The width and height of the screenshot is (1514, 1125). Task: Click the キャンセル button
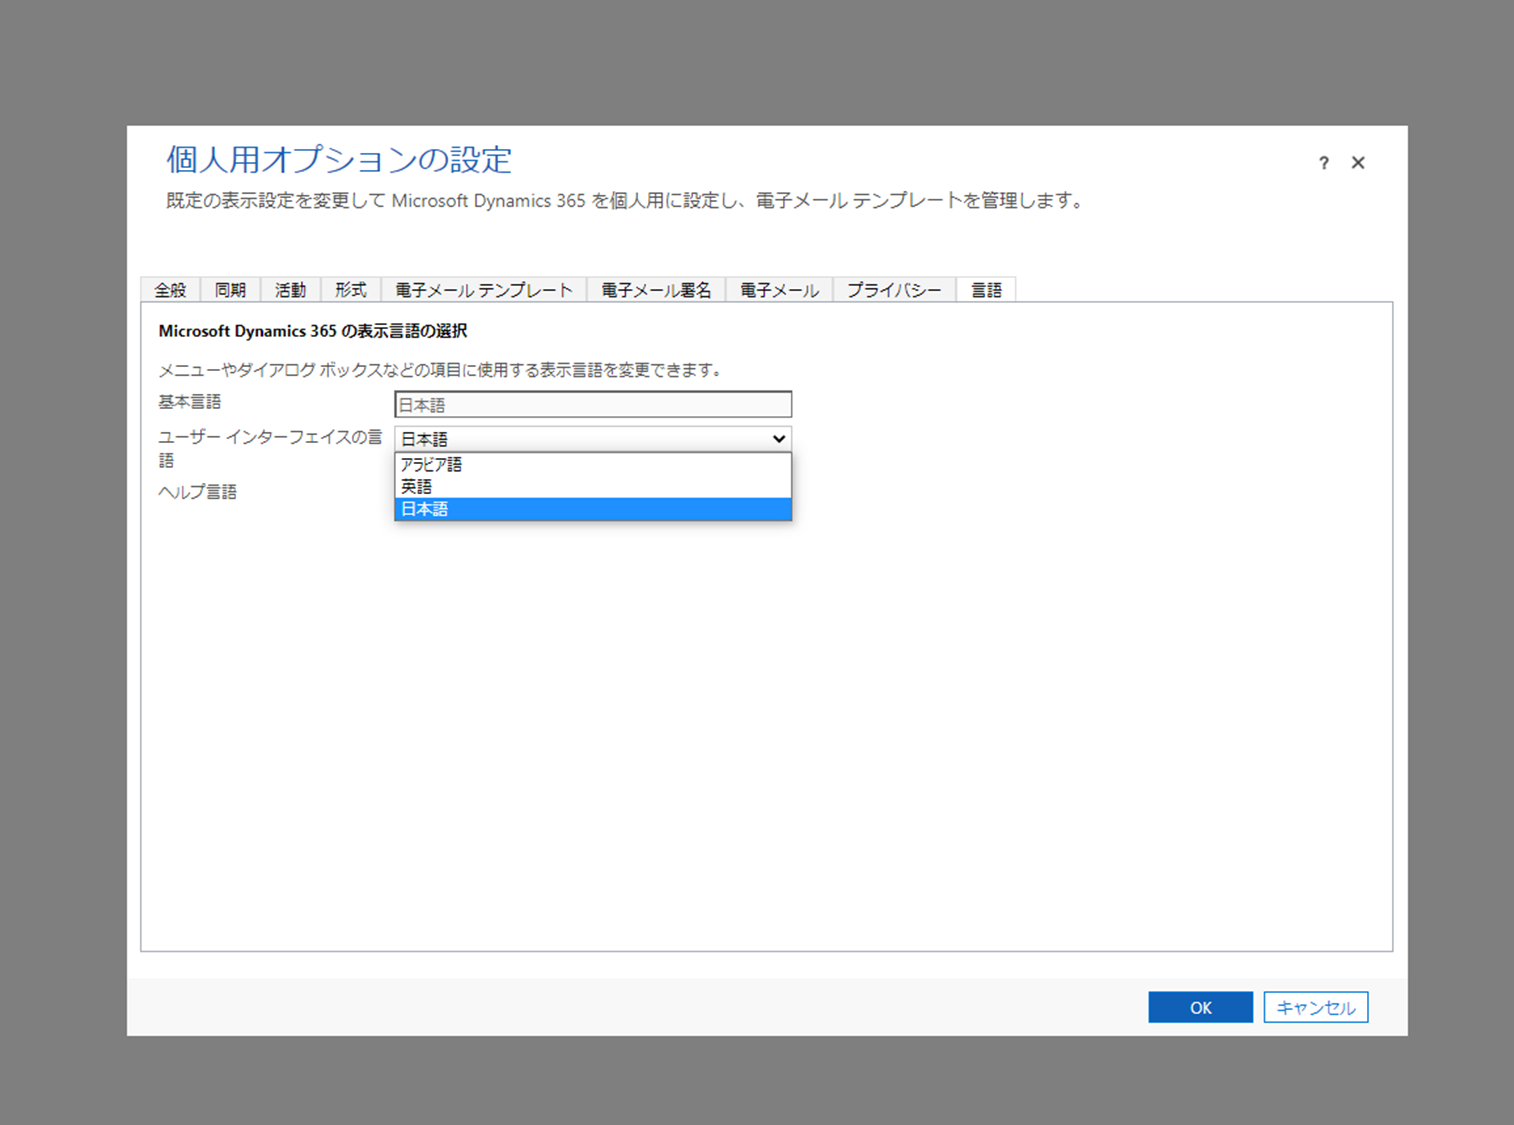point(1316,1007)
